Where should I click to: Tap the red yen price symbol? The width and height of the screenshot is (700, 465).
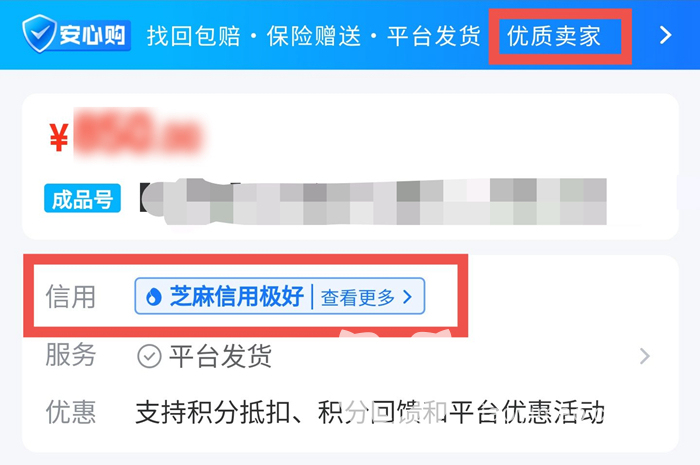tap(58, 137)
